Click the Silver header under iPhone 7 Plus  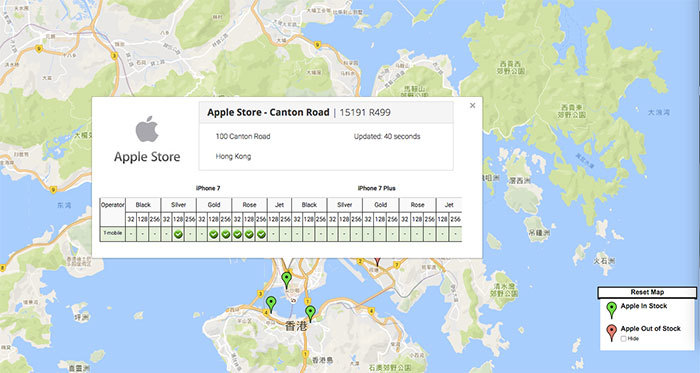[x=344, y=205]
